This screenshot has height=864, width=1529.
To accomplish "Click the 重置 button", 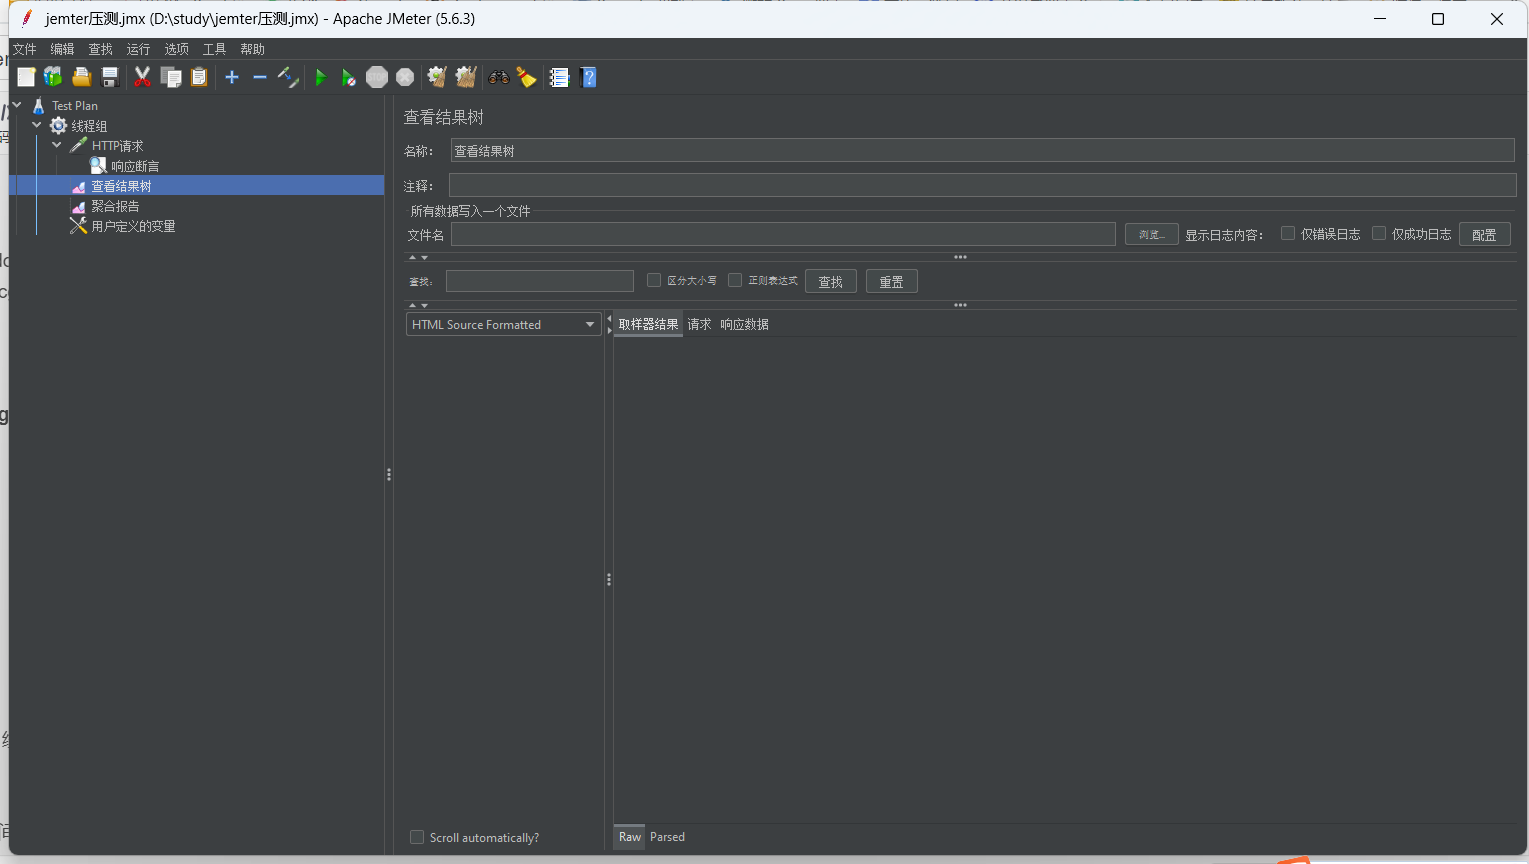I will [x=891, y=282].
